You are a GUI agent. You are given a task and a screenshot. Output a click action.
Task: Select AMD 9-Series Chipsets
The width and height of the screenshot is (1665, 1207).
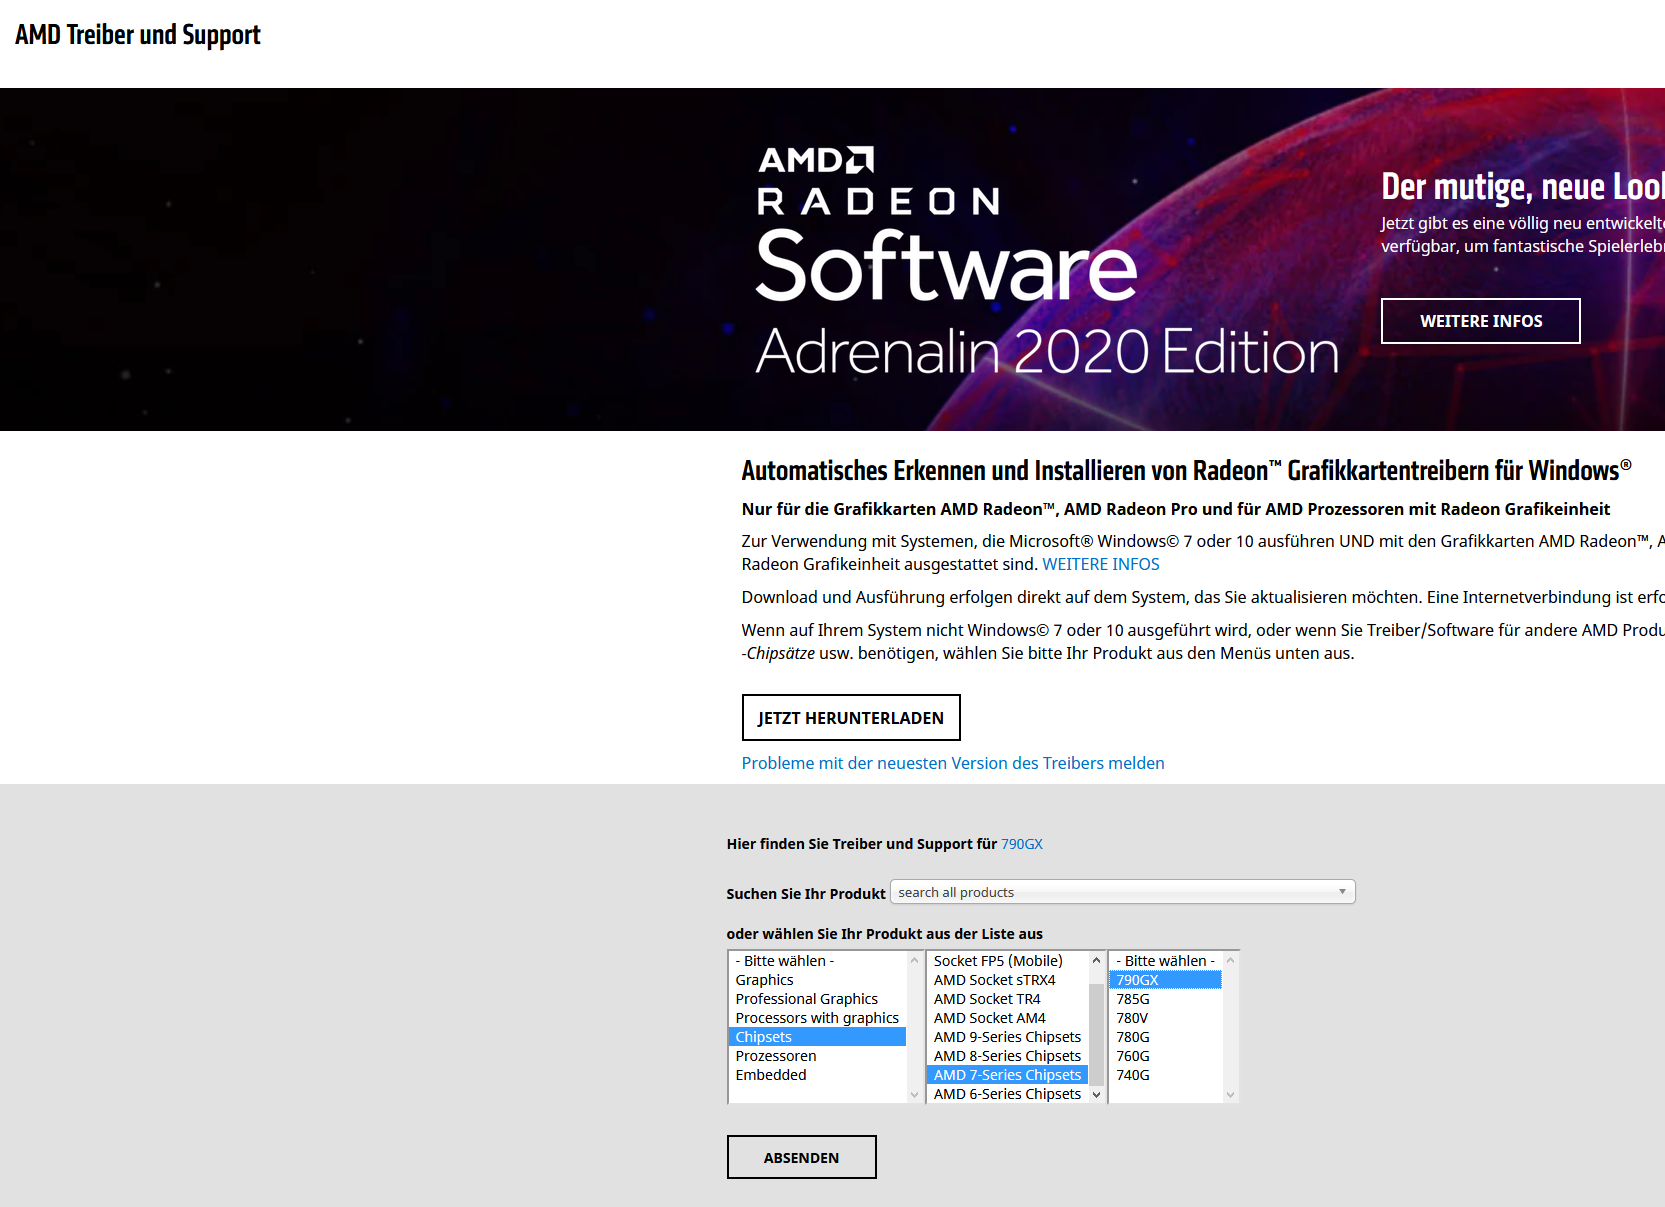[1008, 1037]
